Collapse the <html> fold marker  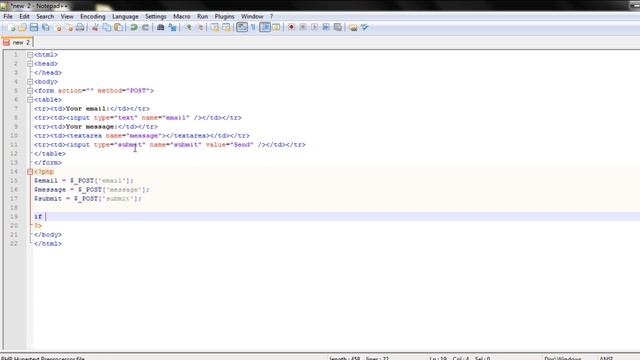click(30, 55)
